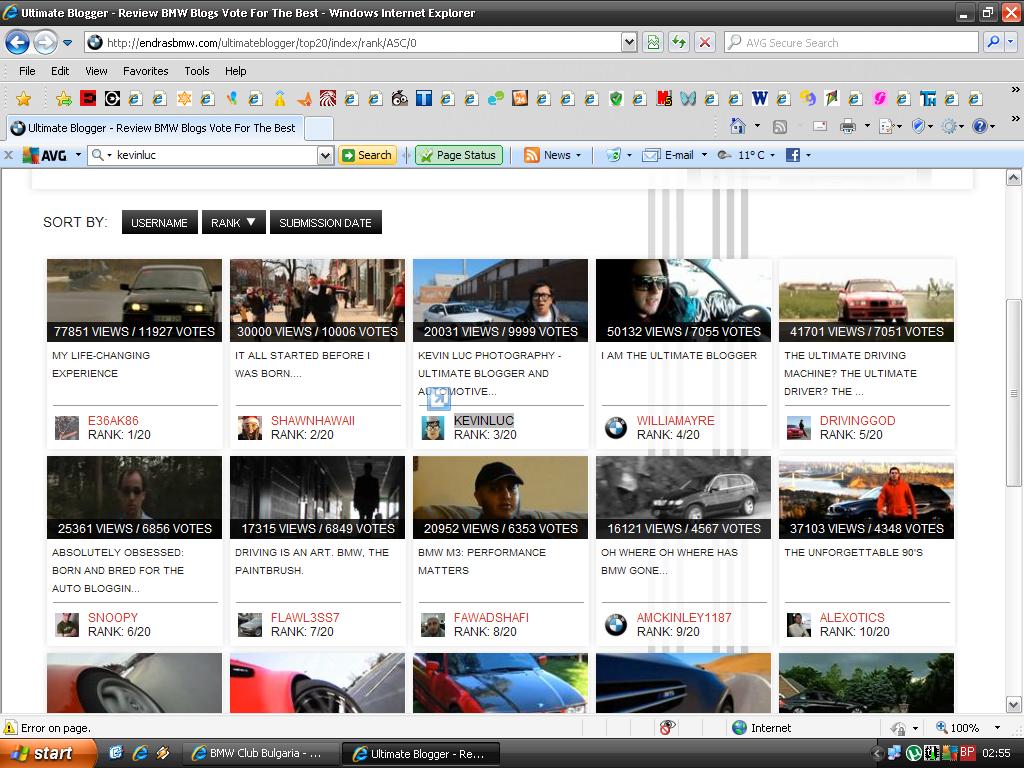Sort entries by SUBMISSION DATE

coord(325,223)
